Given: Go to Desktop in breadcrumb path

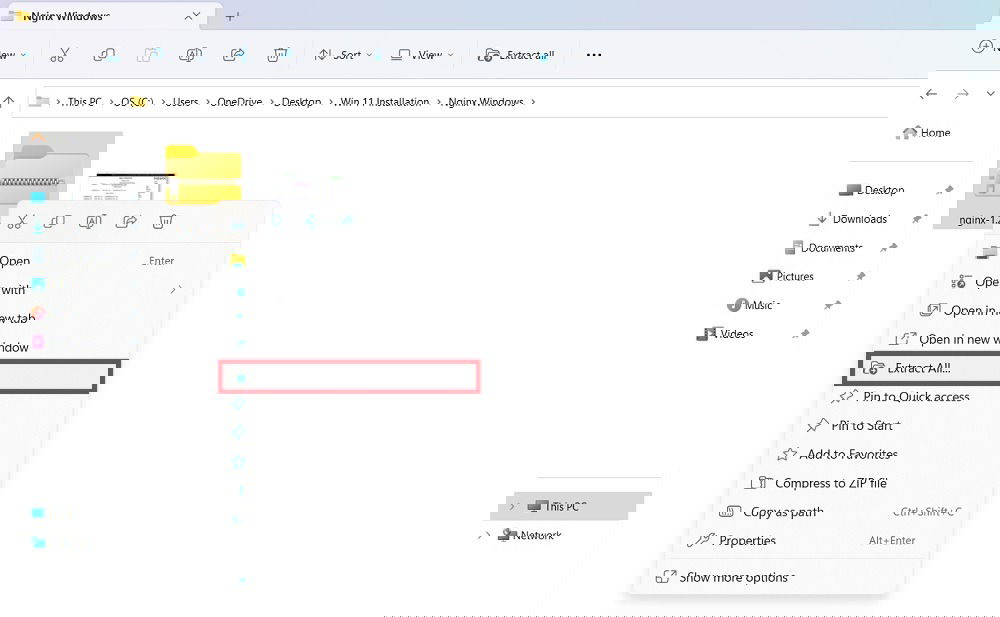Looking at the screenshot, I should point(300,101).
